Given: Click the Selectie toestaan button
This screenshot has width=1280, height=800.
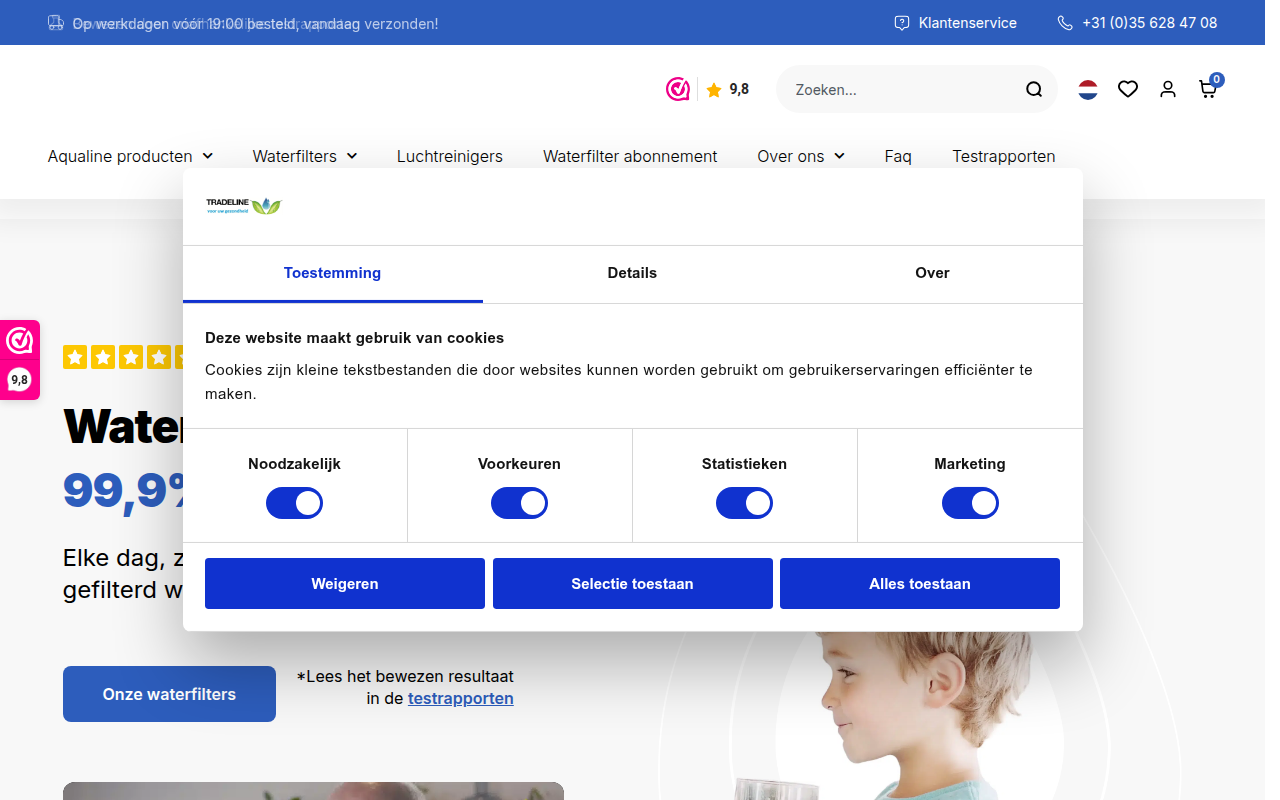Looking at the screenshot, I should (632, 584).
